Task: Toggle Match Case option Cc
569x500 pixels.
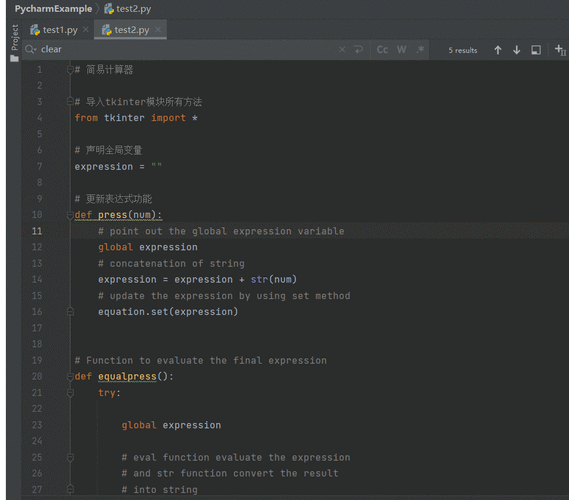Action: (x=382, y=49)
